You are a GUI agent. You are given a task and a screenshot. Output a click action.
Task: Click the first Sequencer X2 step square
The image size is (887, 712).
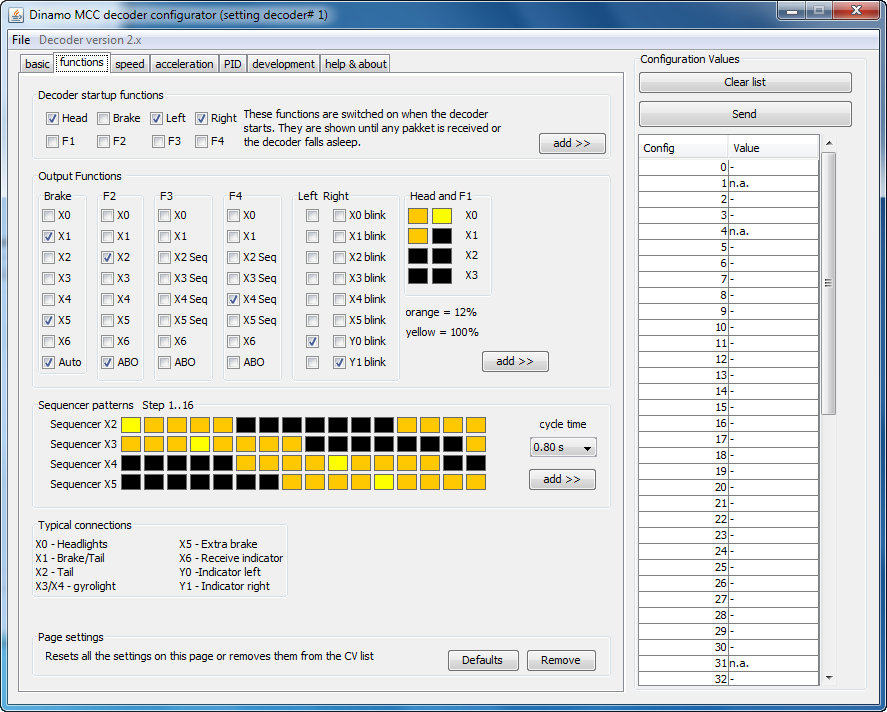131,425
